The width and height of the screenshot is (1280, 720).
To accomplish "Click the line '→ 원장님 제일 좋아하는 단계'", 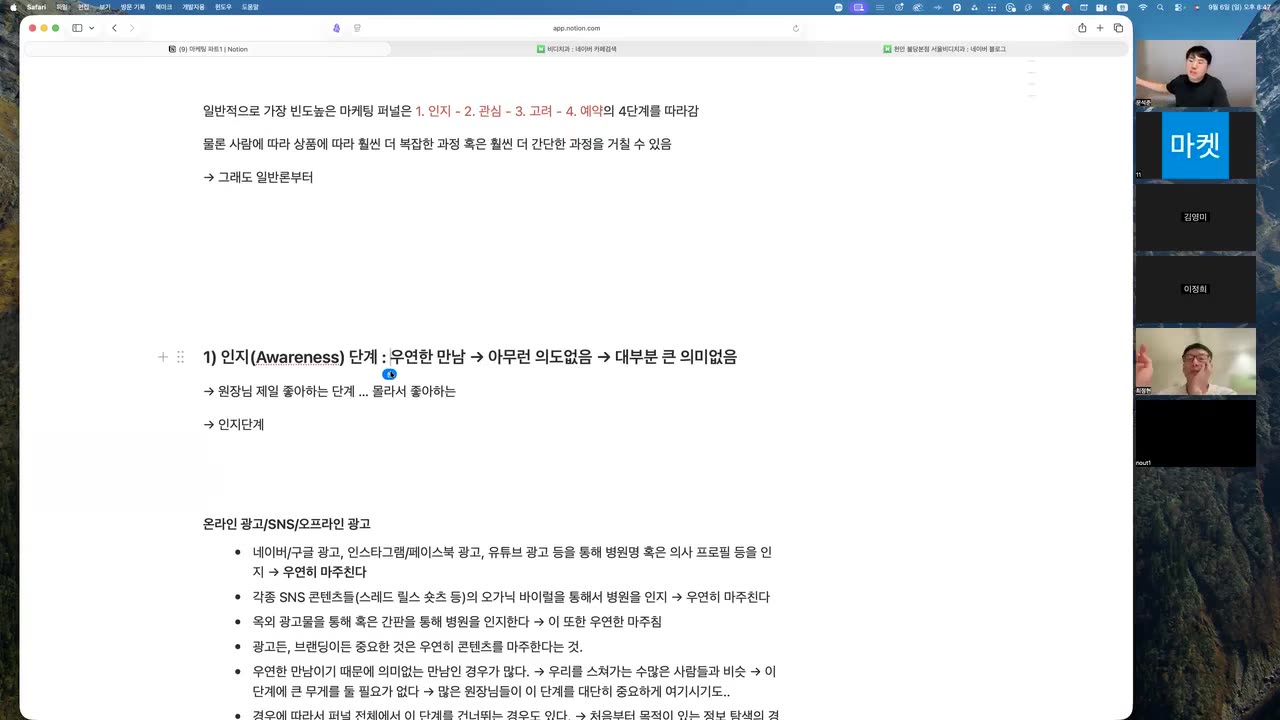I will pyautogui.click(x=279, y=391).
